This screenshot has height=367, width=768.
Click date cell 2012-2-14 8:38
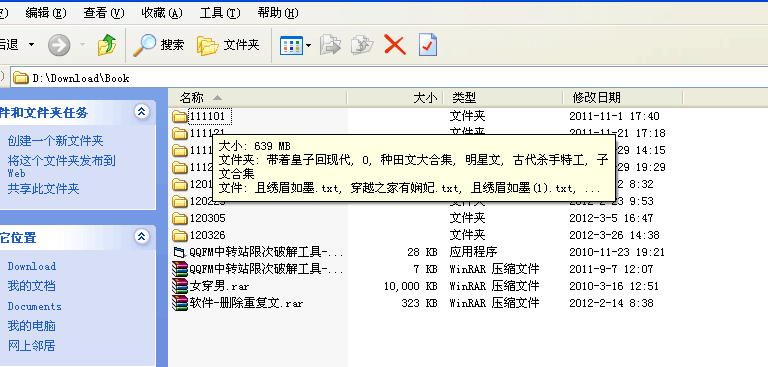[x=611, y=303]
